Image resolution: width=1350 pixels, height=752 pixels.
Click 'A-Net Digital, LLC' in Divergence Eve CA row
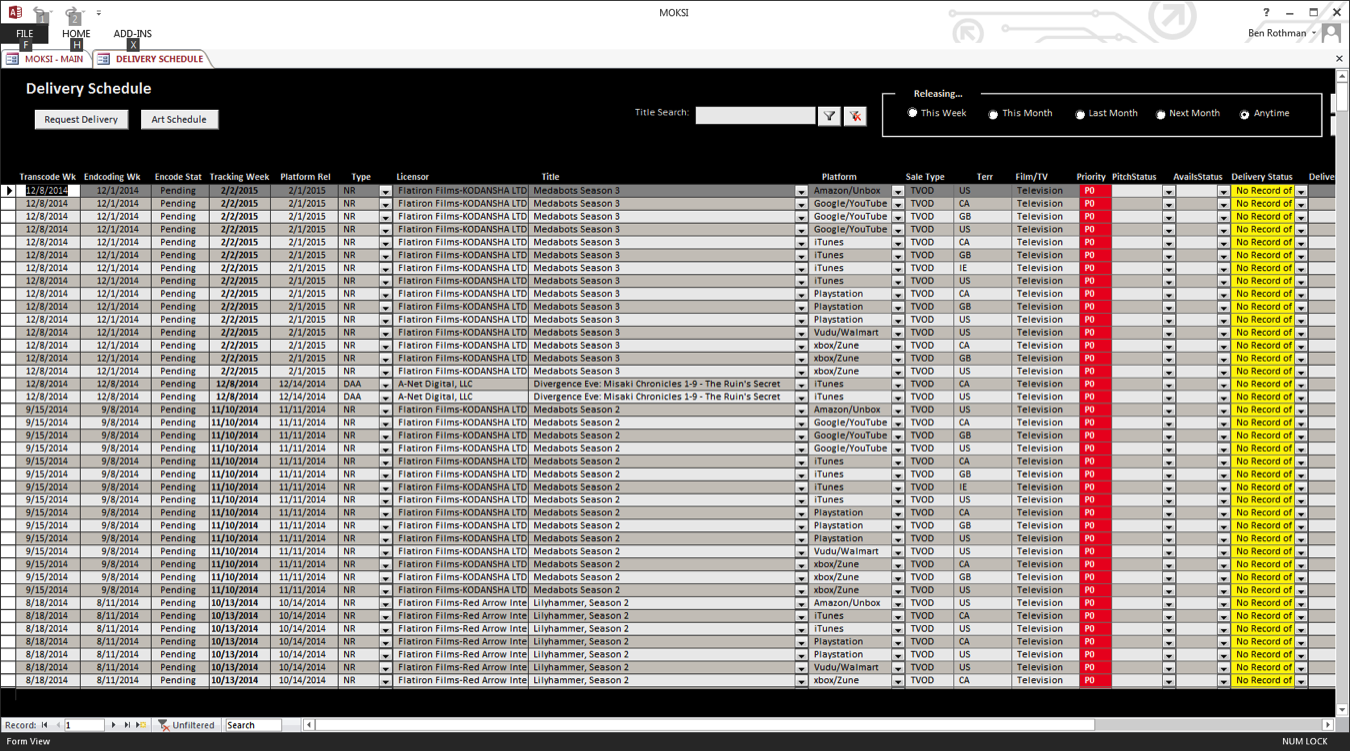(x=435, y=384)
